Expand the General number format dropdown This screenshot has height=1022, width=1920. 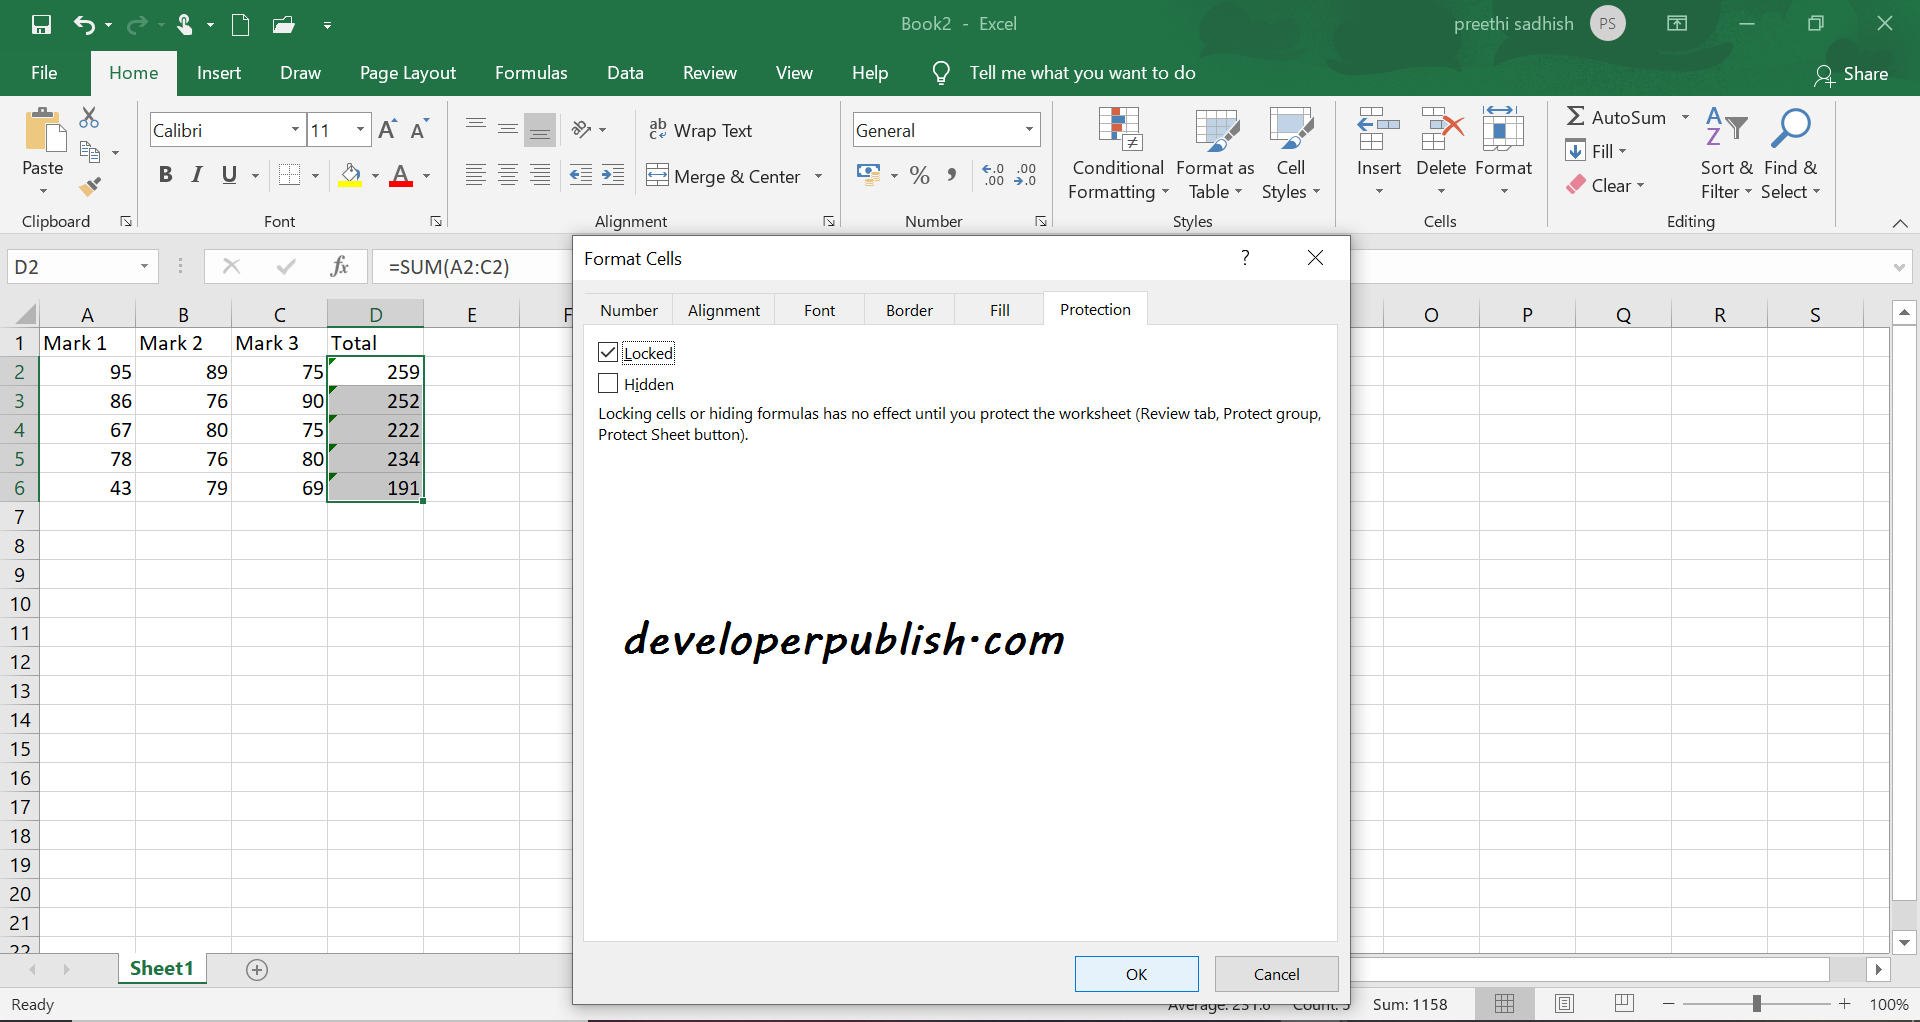[x=1027, y=129]
